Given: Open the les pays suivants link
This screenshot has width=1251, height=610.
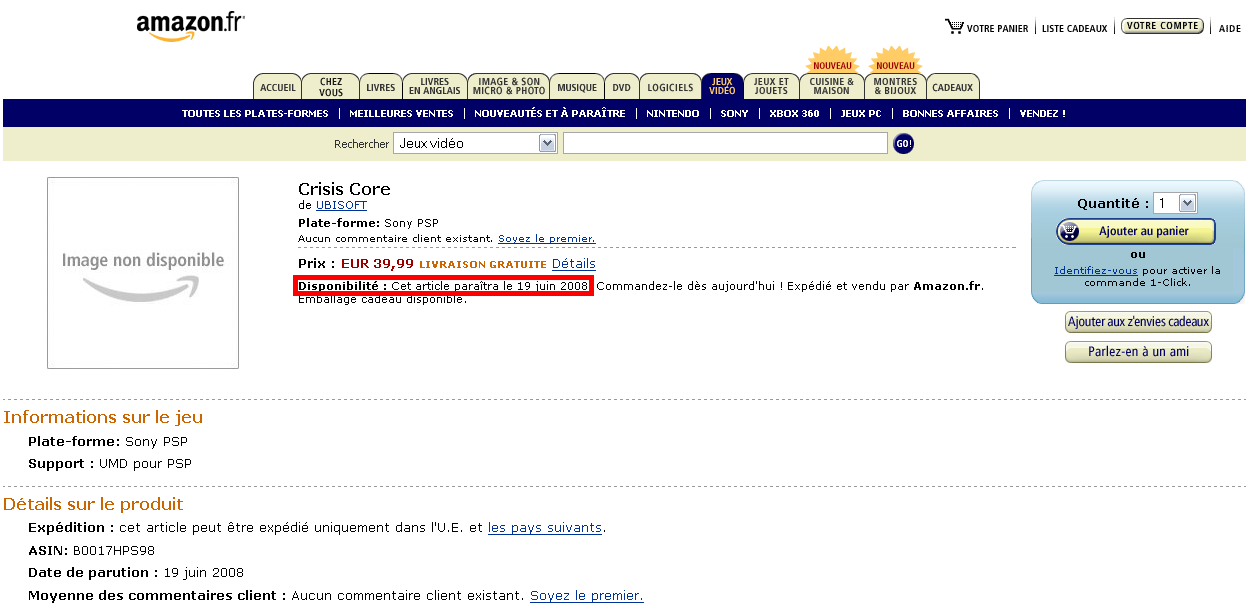Looking at the screenshot, I should pos(545,528).
